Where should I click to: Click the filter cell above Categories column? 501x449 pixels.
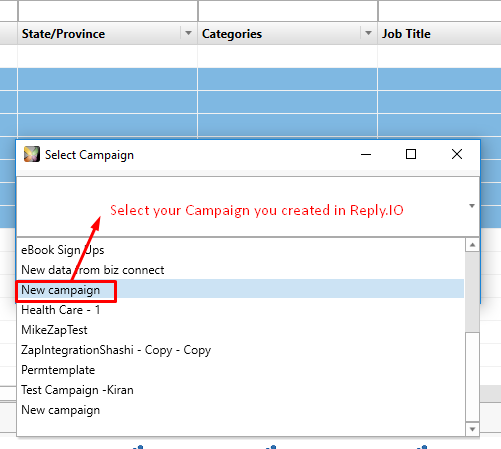pyautogui.click(x=288, y=11)
